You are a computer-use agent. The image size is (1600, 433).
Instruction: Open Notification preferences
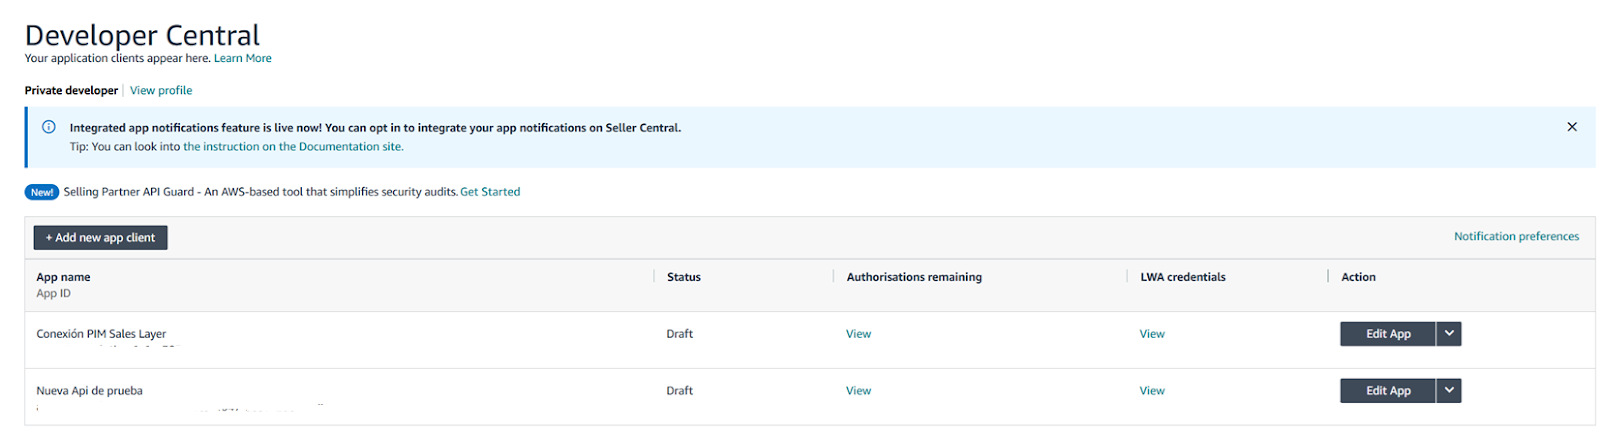(1516, 237)
